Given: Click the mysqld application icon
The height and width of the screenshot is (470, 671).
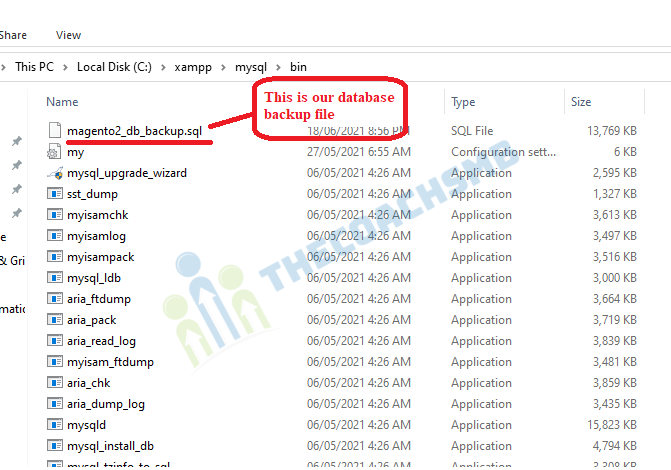Looking at the screenshot, I should click(x=55, y=424).
